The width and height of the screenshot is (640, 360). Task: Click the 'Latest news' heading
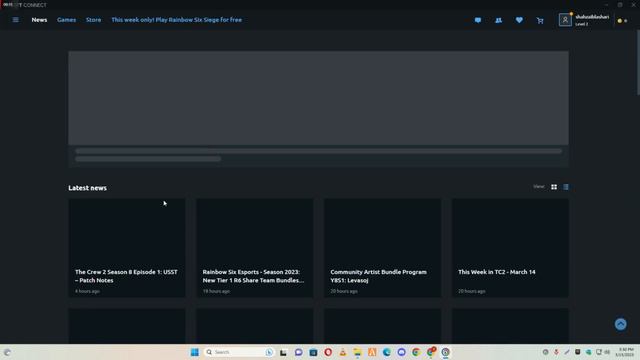[87, 188]
